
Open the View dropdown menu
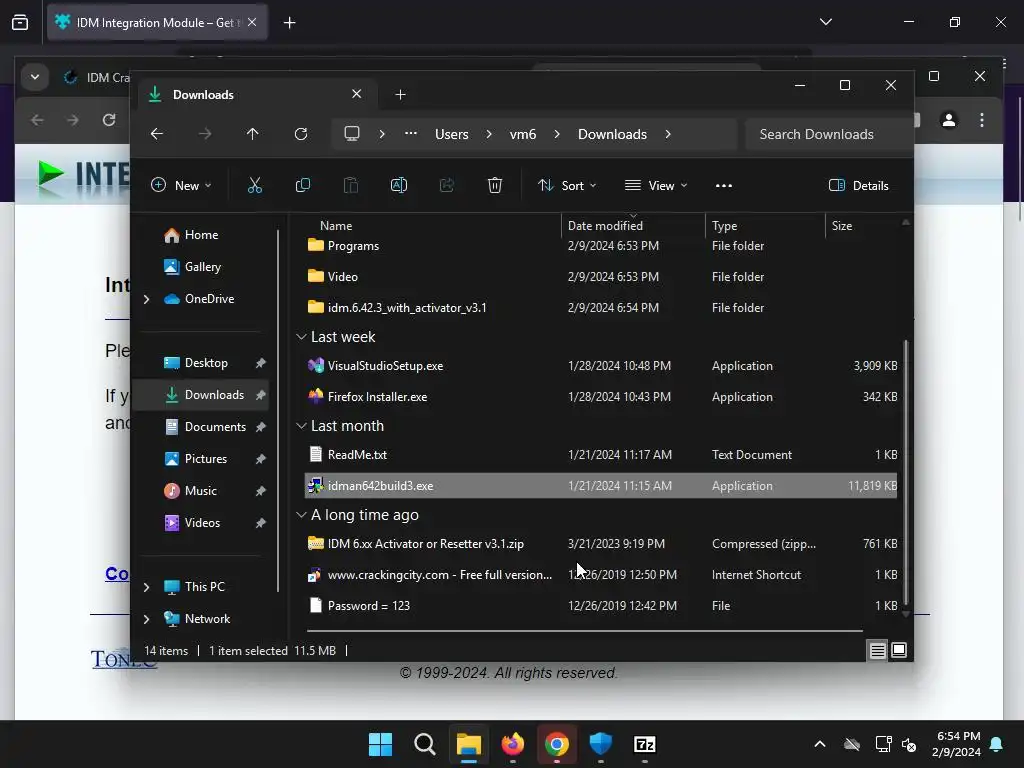pyautogui.click(x=656, y=185)
